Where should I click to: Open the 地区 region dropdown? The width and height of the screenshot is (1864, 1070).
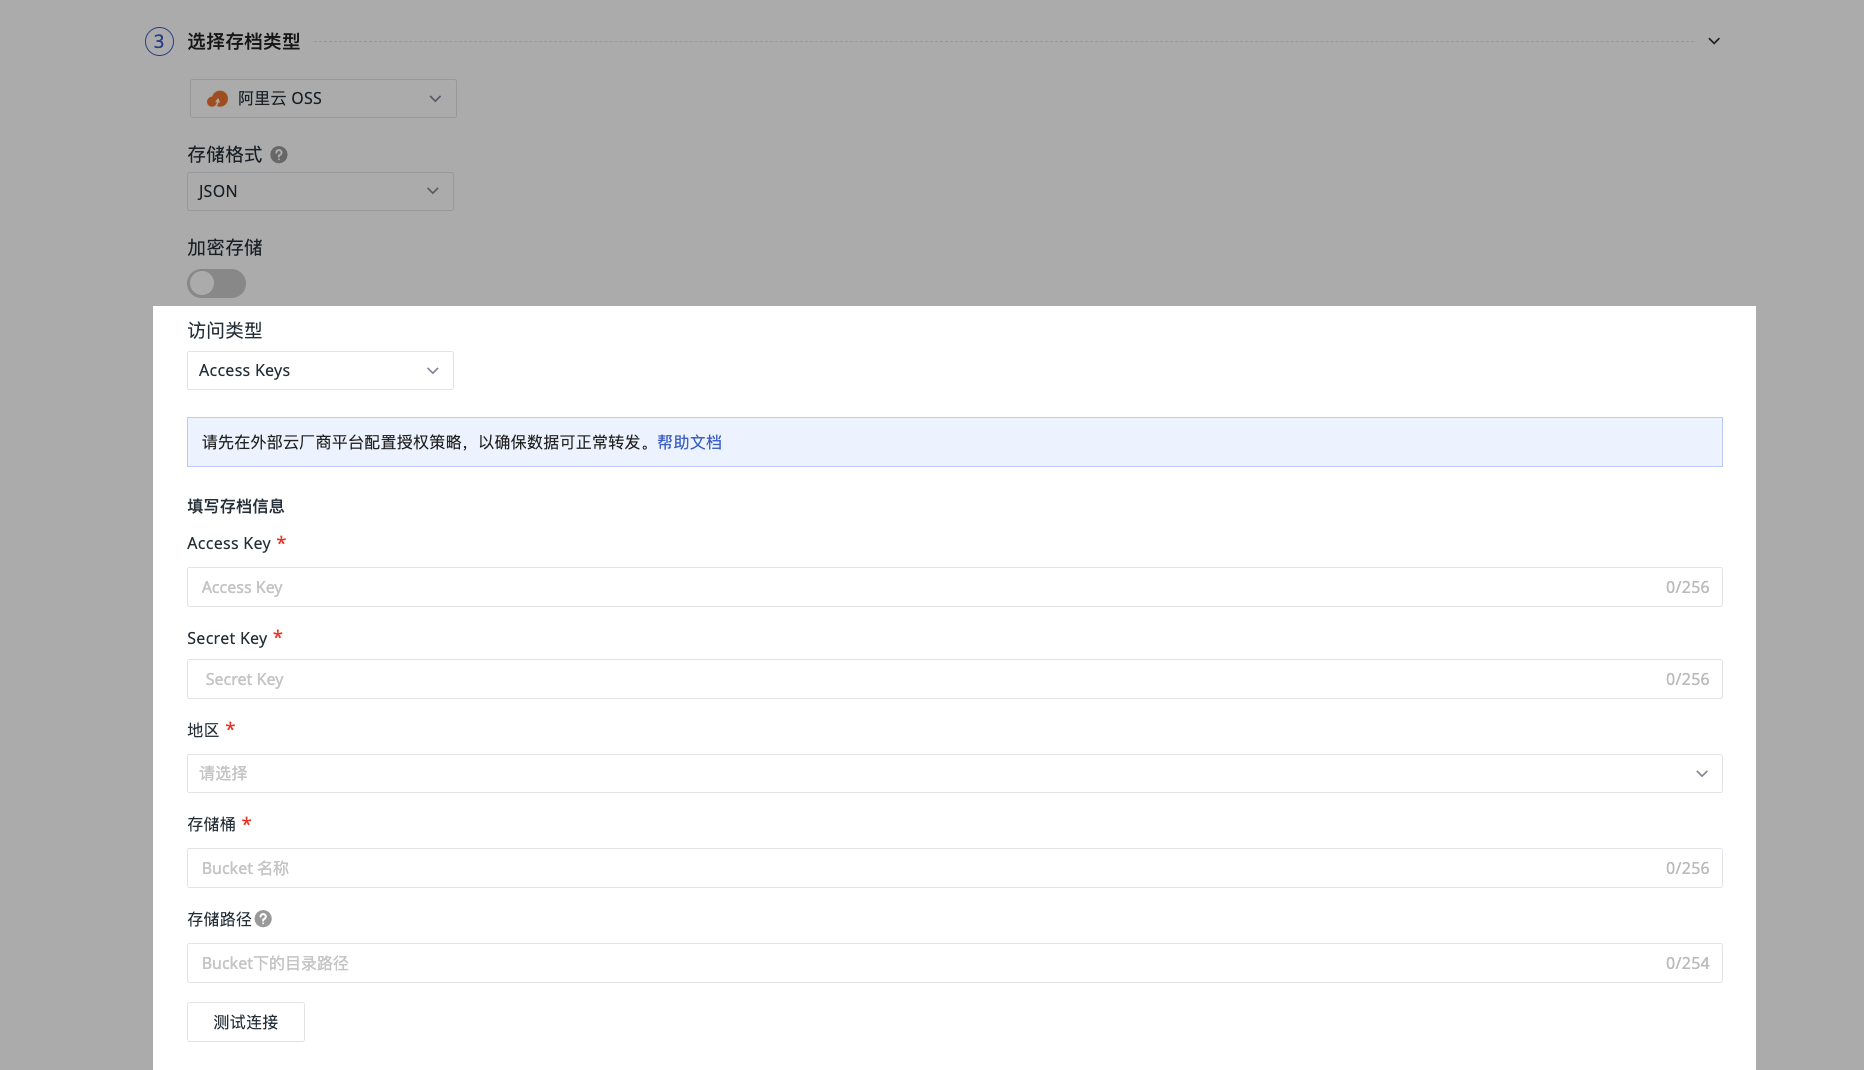[954, 773]
